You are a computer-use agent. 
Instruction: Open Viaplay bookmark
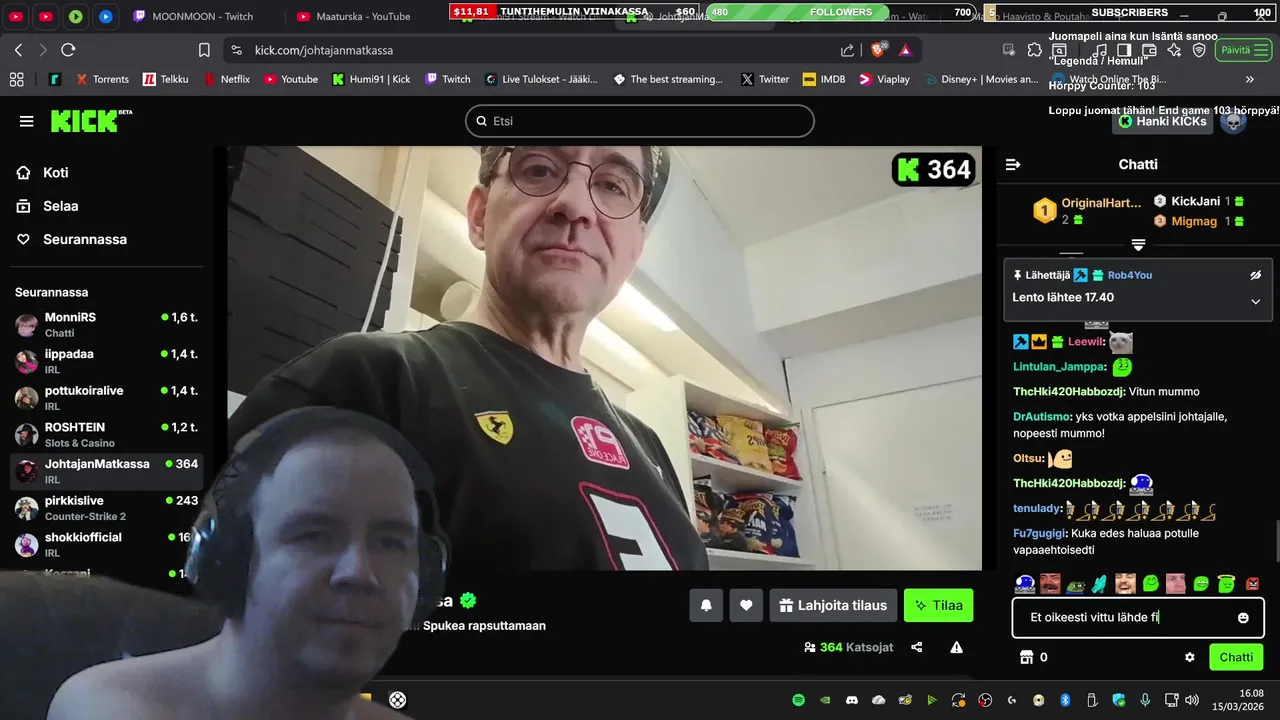(x=884, y=79)
